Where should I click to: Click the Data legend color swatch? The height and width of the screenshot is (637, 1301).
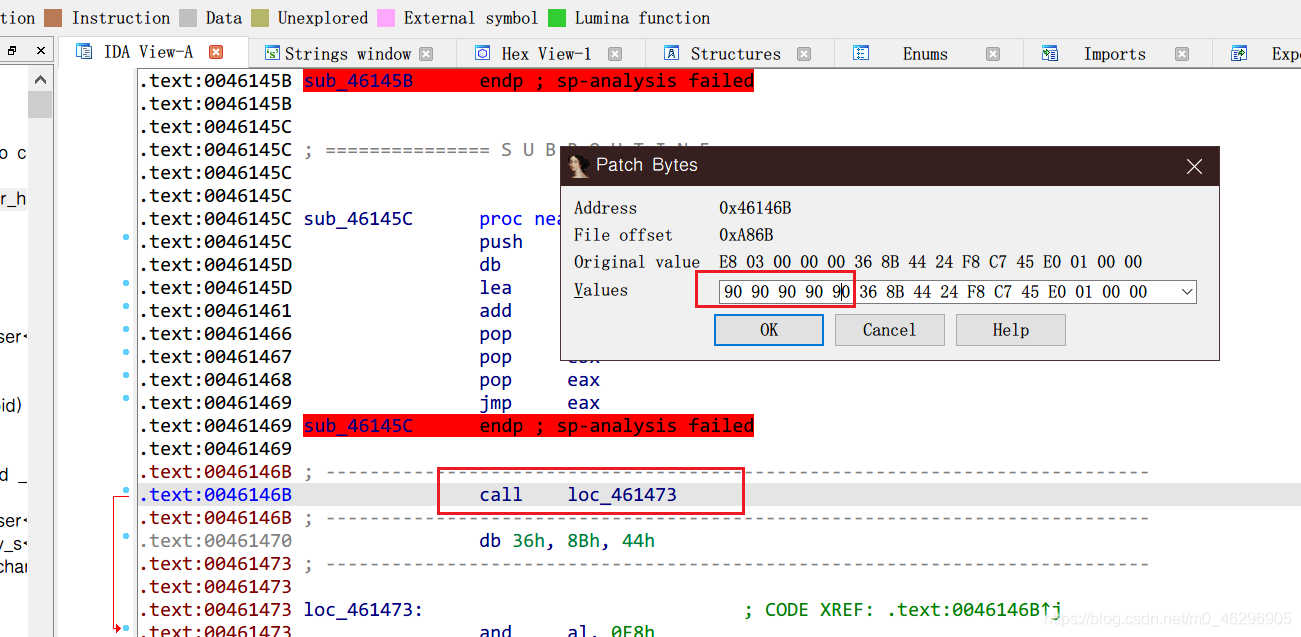click(188, 18)
